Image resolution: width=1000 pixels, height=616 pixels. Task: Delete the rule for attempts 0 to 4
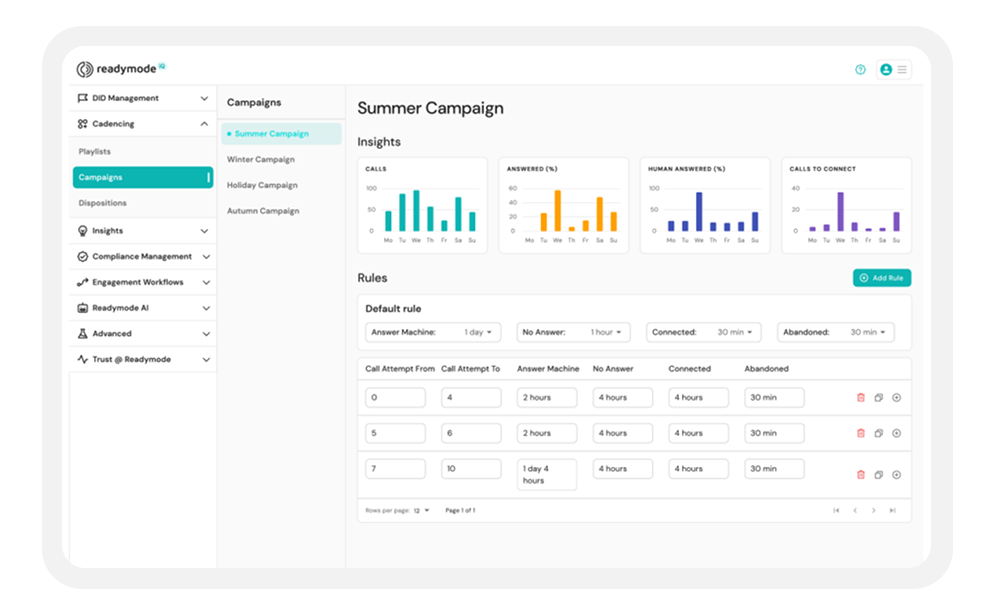pyautogui.click(x=861, y=398)
